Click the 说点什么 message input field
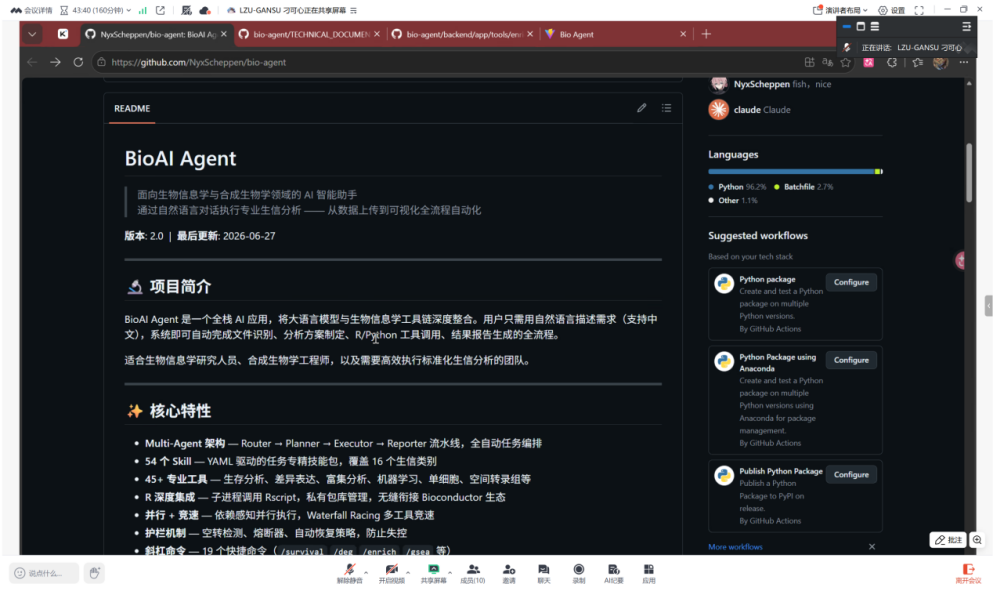 [x=44, y=573]
